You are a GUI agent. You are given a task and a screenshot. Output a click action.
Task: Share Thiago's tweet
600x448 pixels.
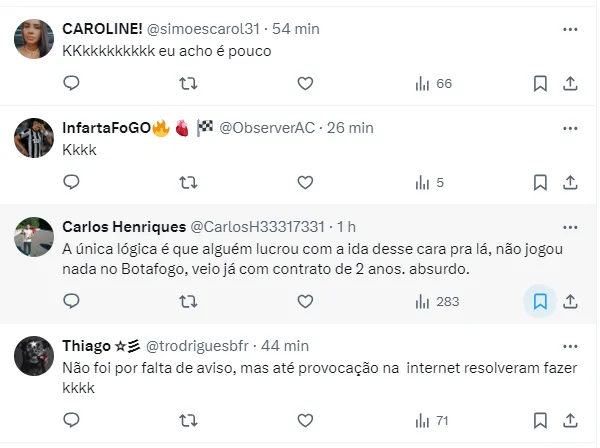click(570, 420)
